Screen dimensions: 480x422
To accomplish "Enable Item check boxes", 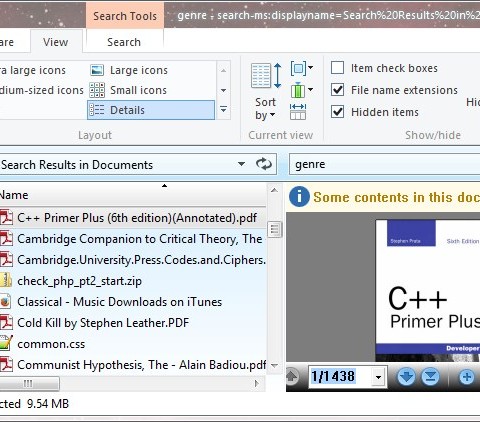I will 337,68.
